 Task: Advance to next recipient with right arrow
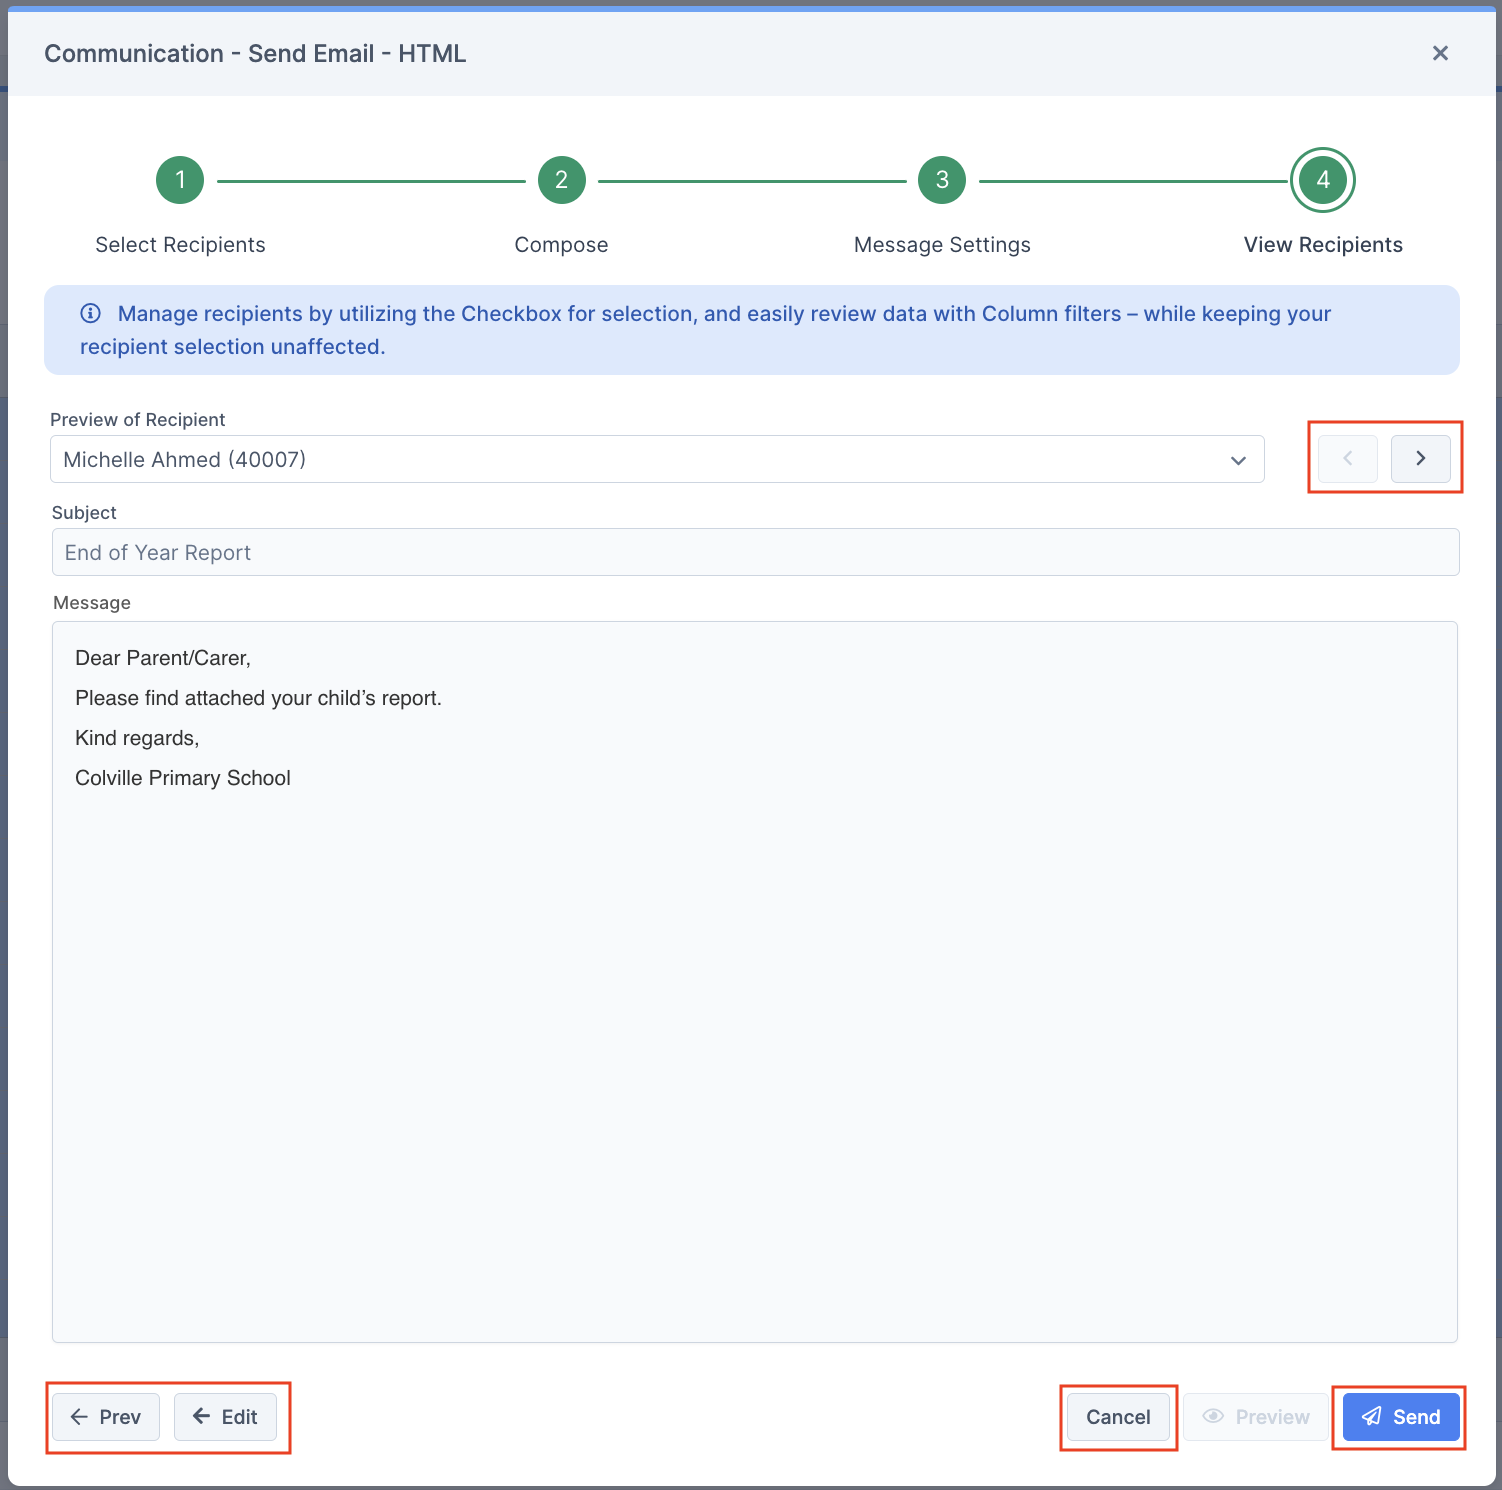(x=1421, y=458)
